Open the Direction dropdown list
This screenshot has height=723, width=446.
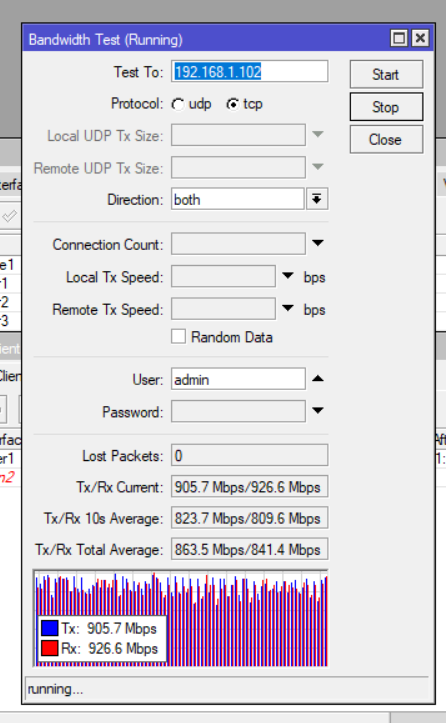tap(317, 199)
